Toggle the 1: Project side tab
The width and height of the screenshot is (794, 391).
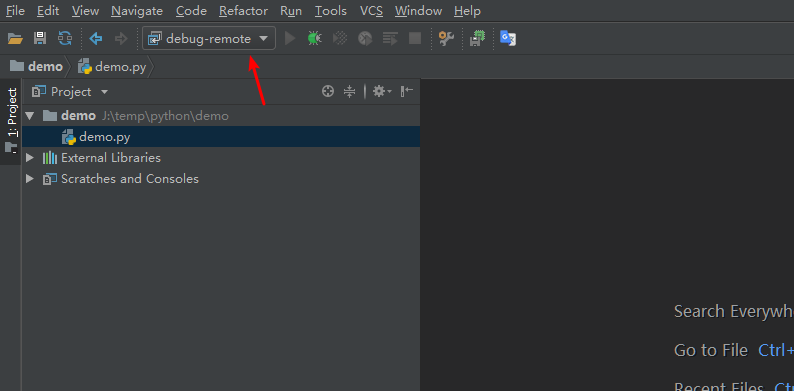[11, 121]
